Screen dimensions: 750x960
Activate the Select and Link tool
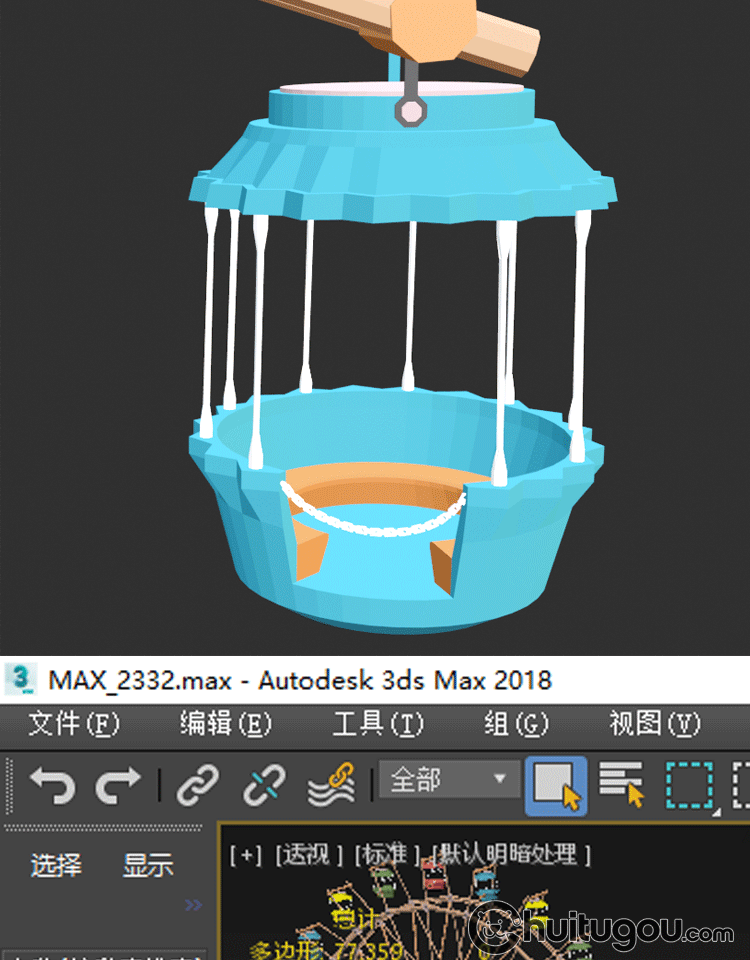tap(197, 785)
